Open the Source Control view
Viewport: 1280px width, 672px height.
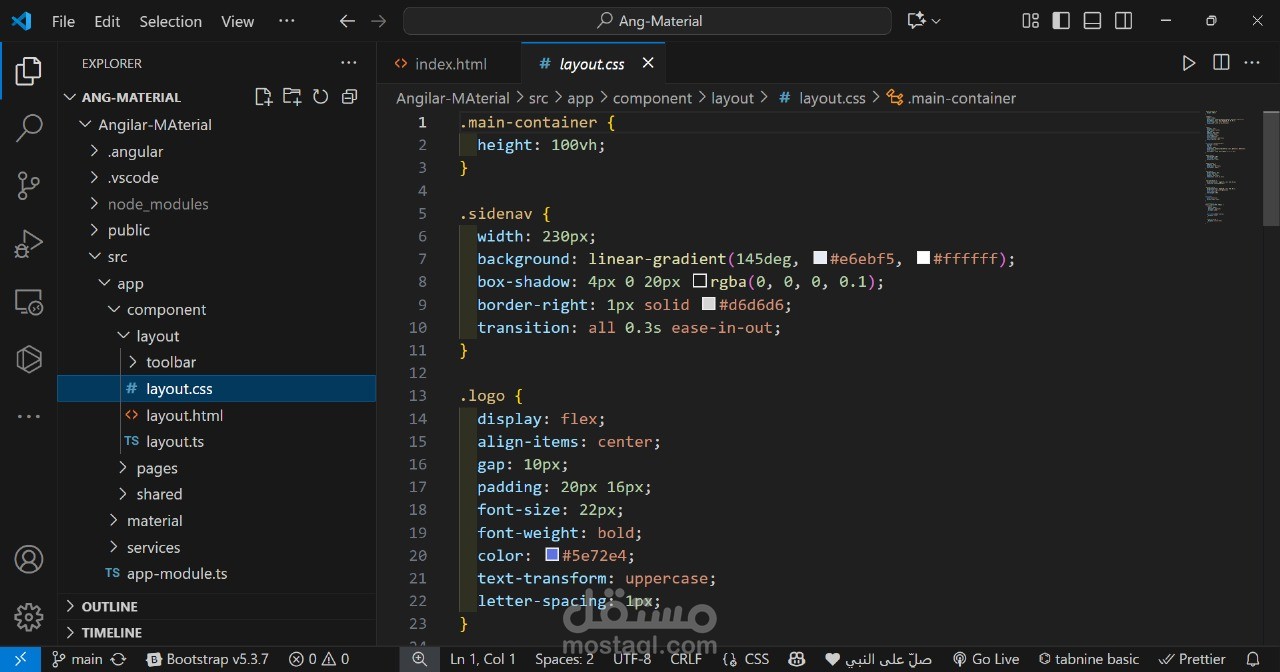[x=28, y=185]
